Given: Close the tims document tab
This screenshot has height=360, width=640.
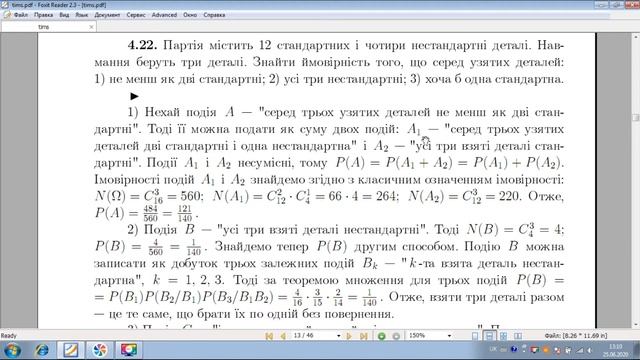Looking at the screenshot, I should tap(91, 27).
